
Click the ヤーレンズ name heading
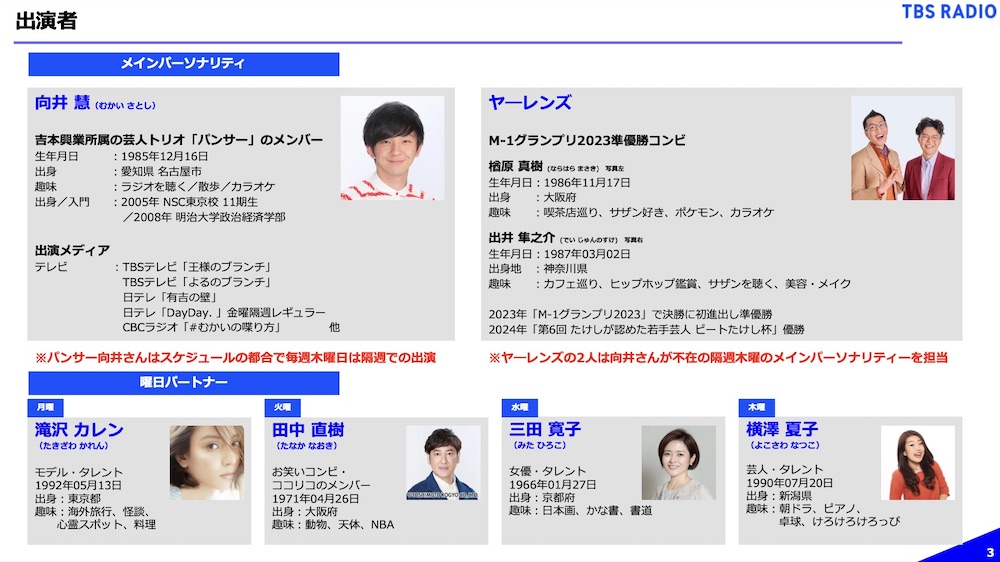tap(529, 103)
